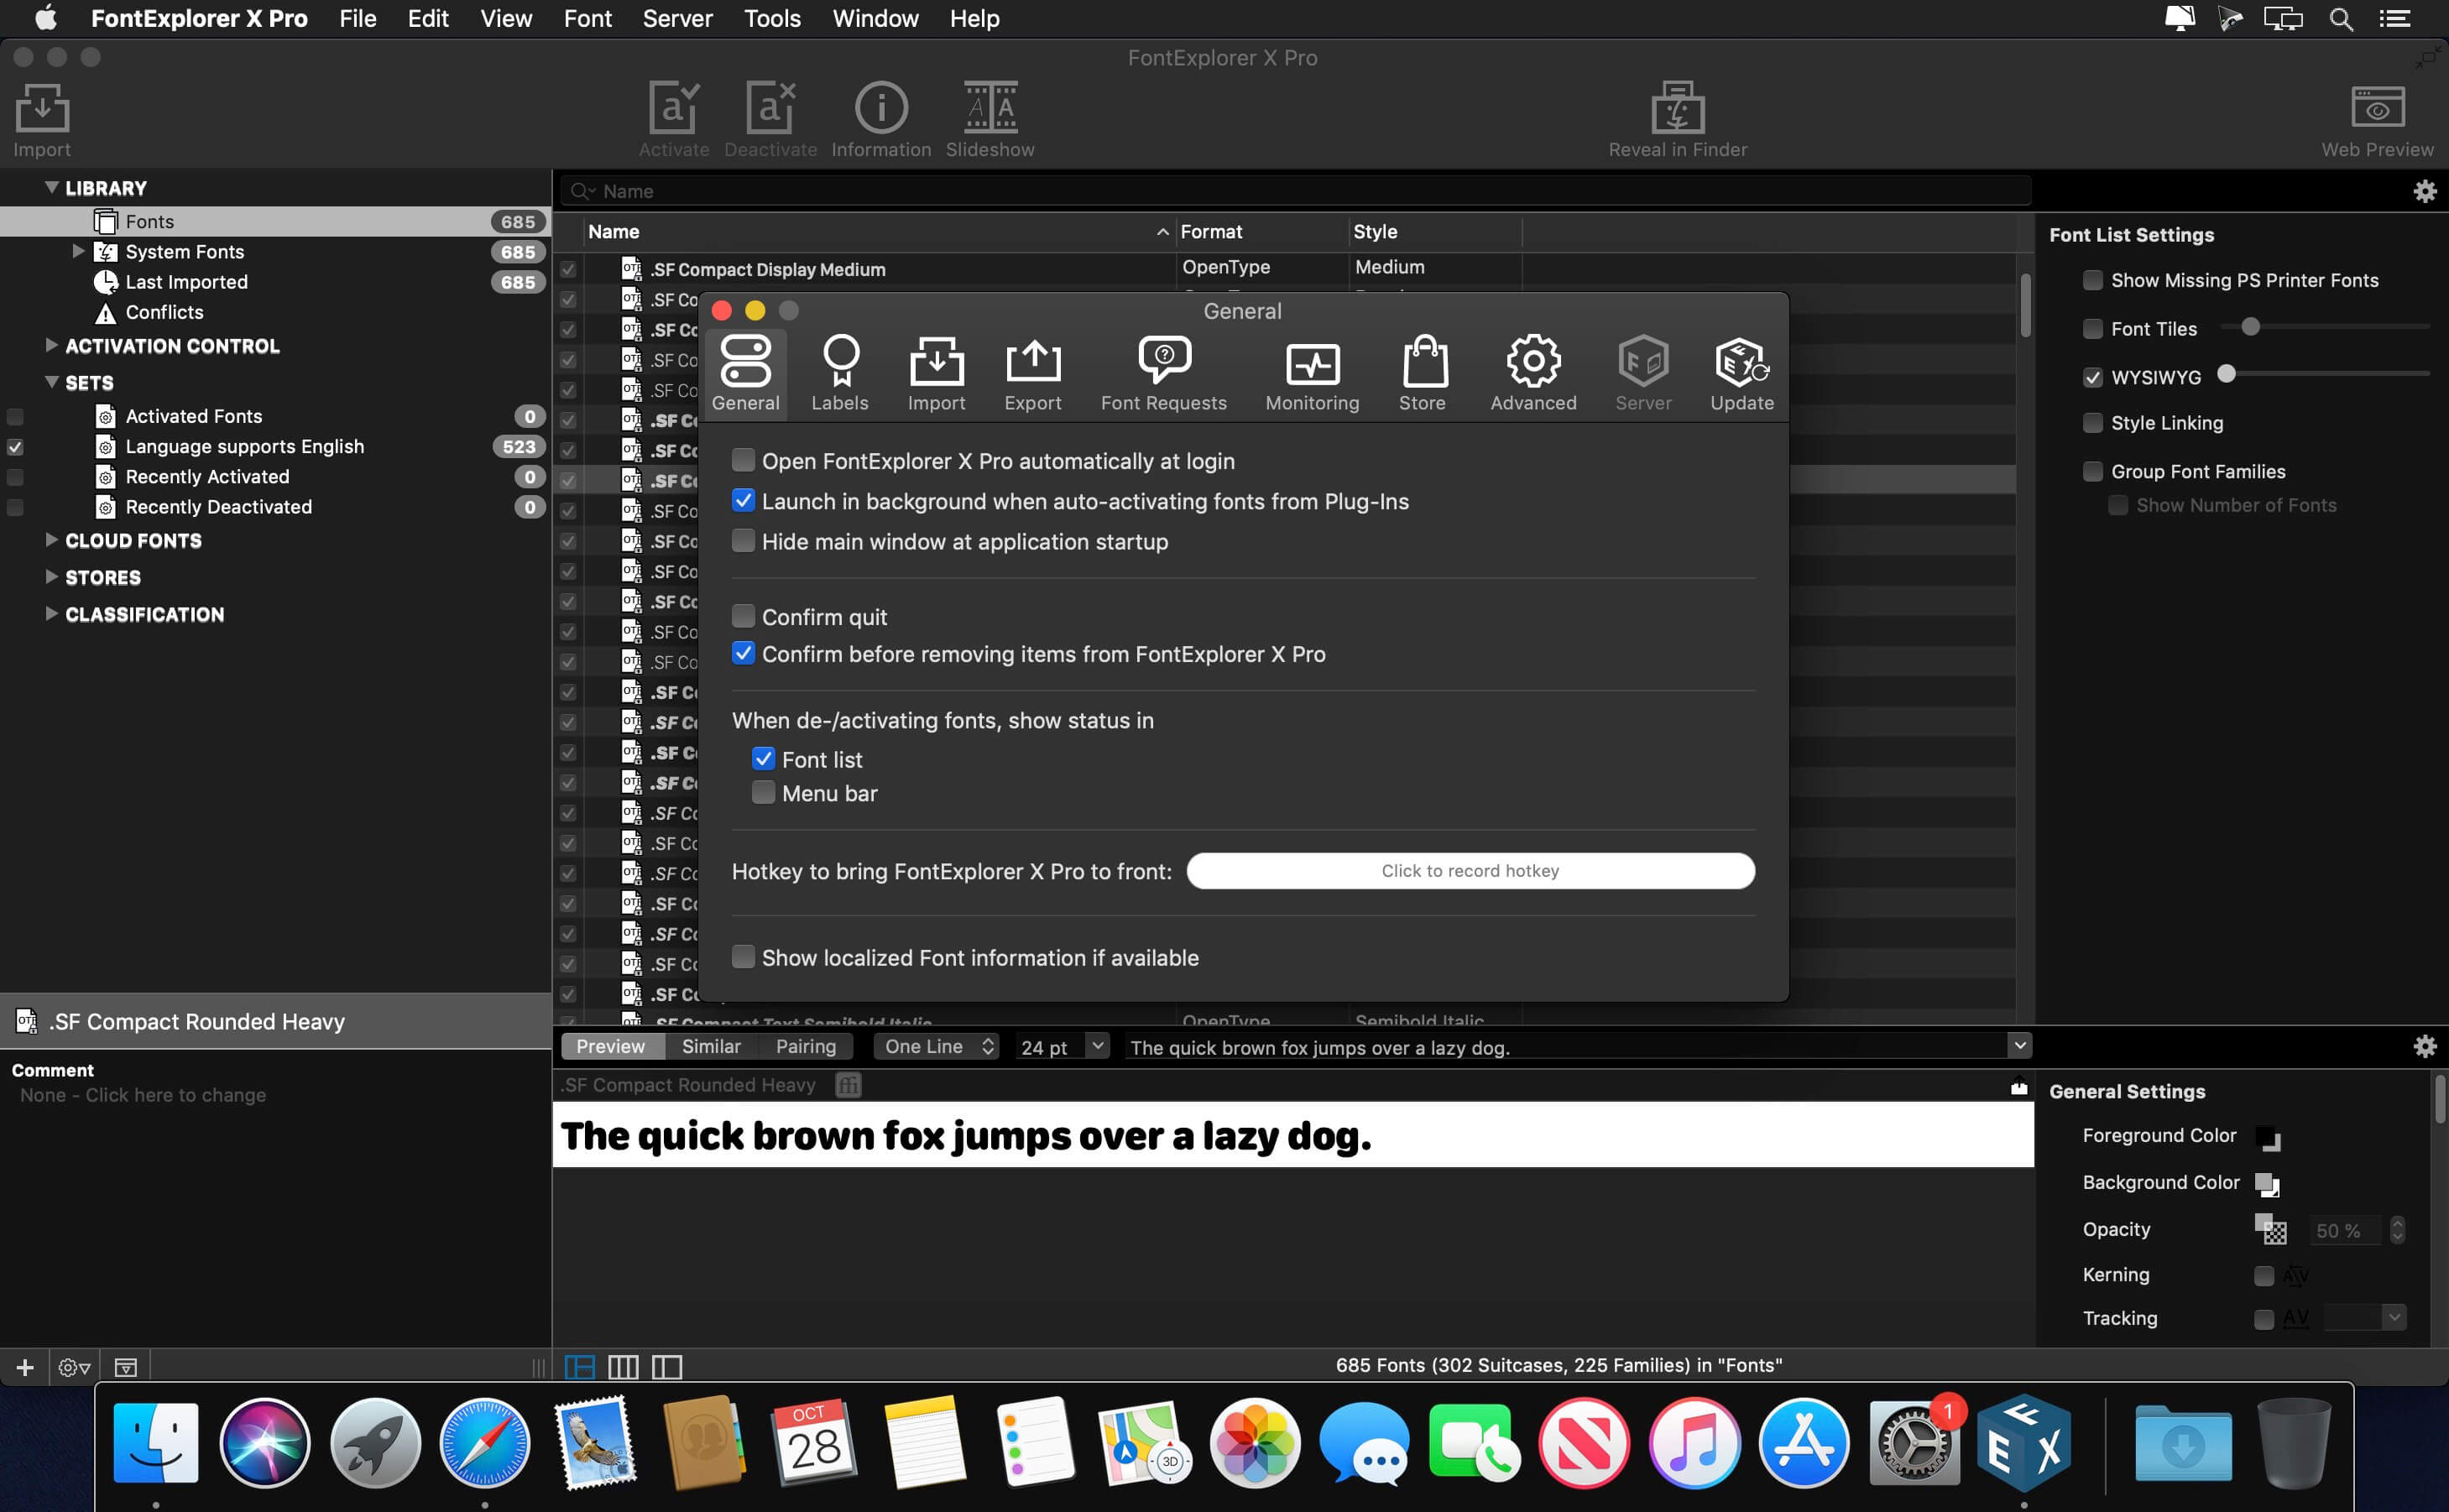This screenshot has height=1512, width=2449.
Task: Open the File menu
Action: (x=357, y=19)
